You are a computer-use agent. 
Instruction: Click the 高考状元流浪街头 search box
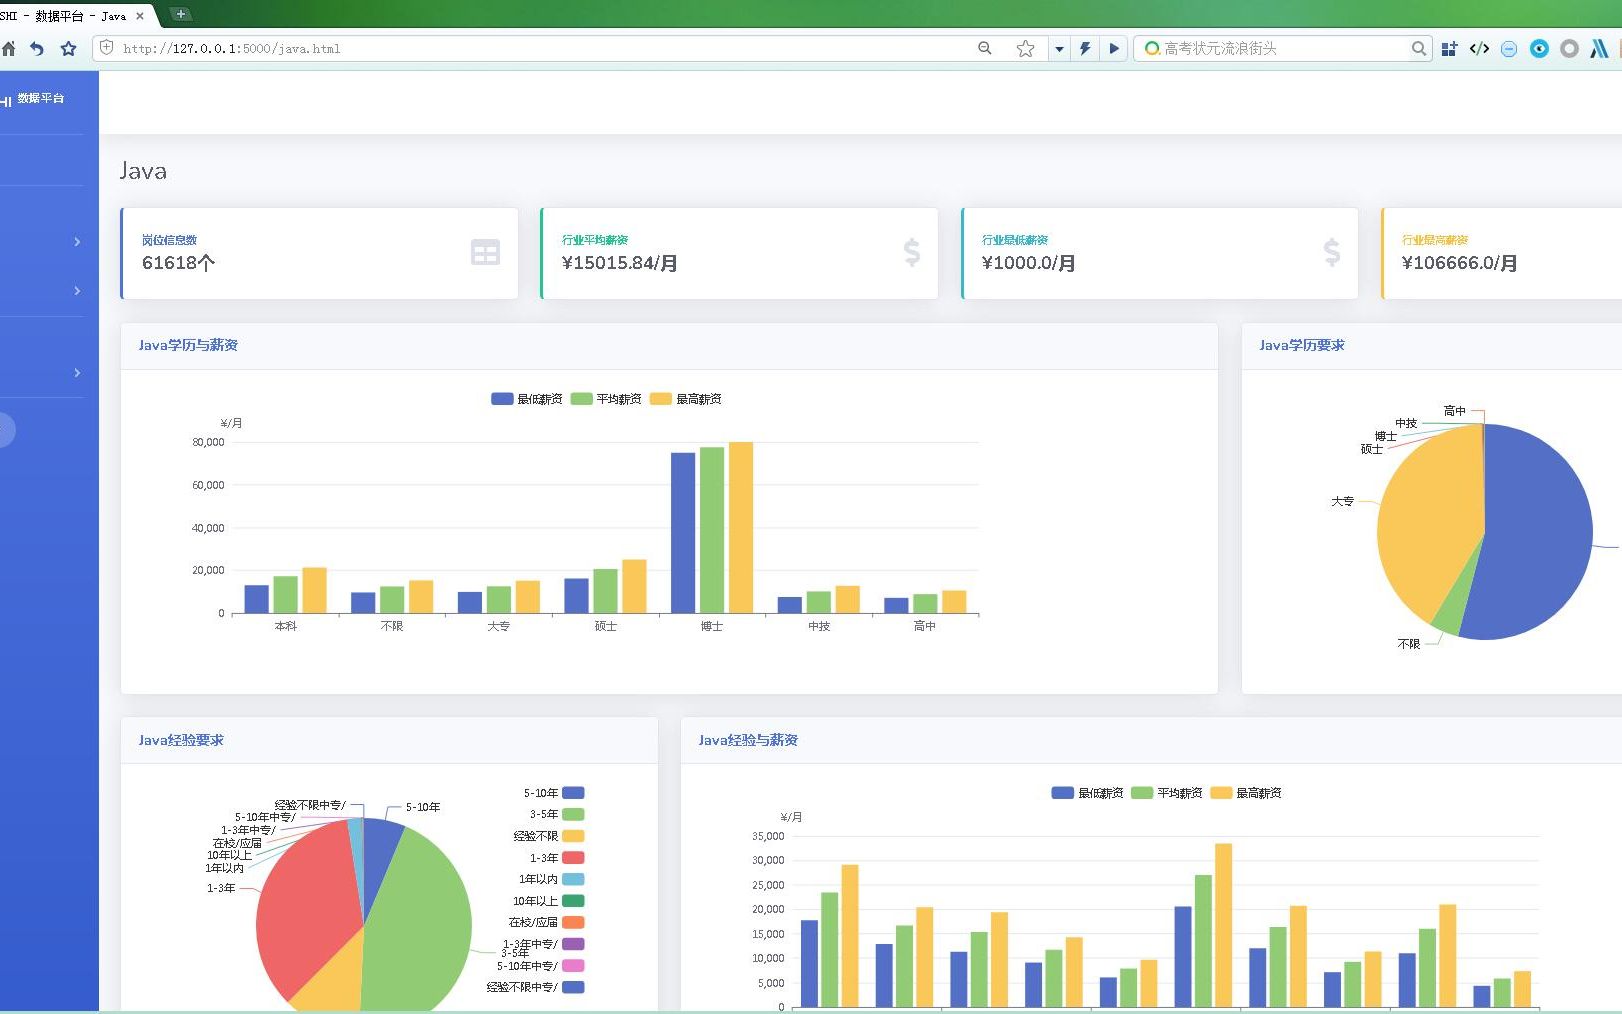pyautogui.click(x=1285, y=48)
